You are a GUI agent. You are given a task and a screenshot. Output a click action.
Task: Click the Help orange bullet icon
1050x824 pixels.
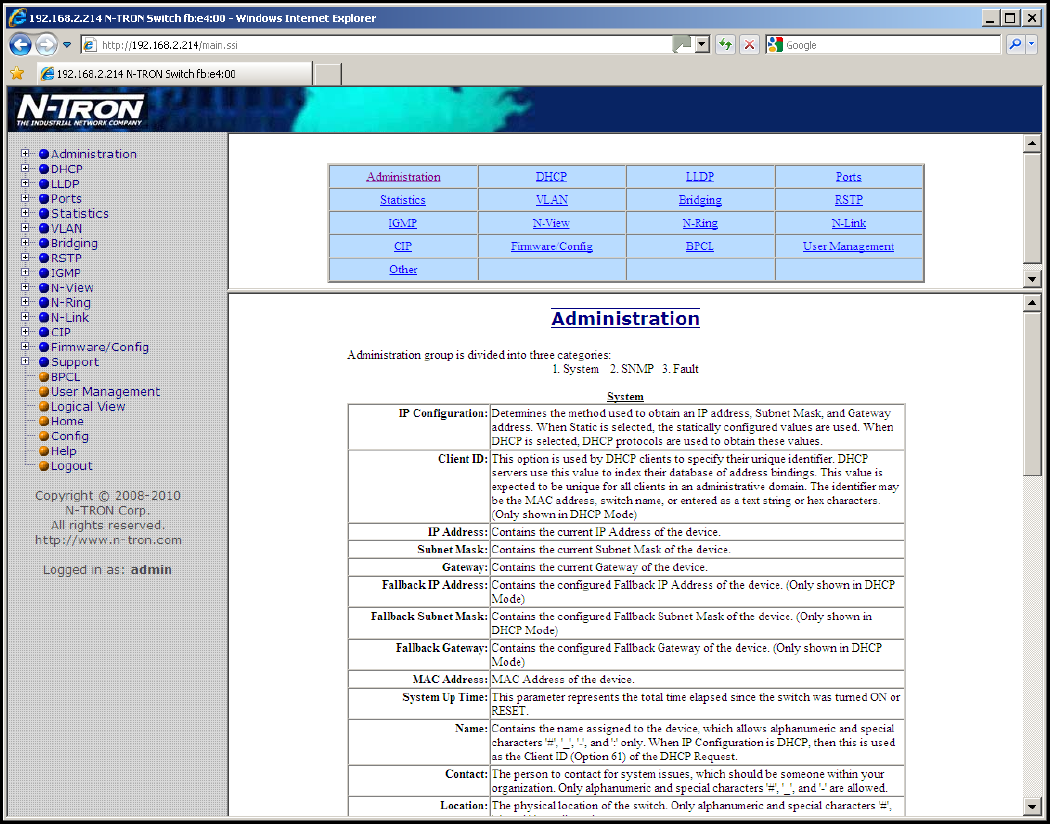[44, 451]
